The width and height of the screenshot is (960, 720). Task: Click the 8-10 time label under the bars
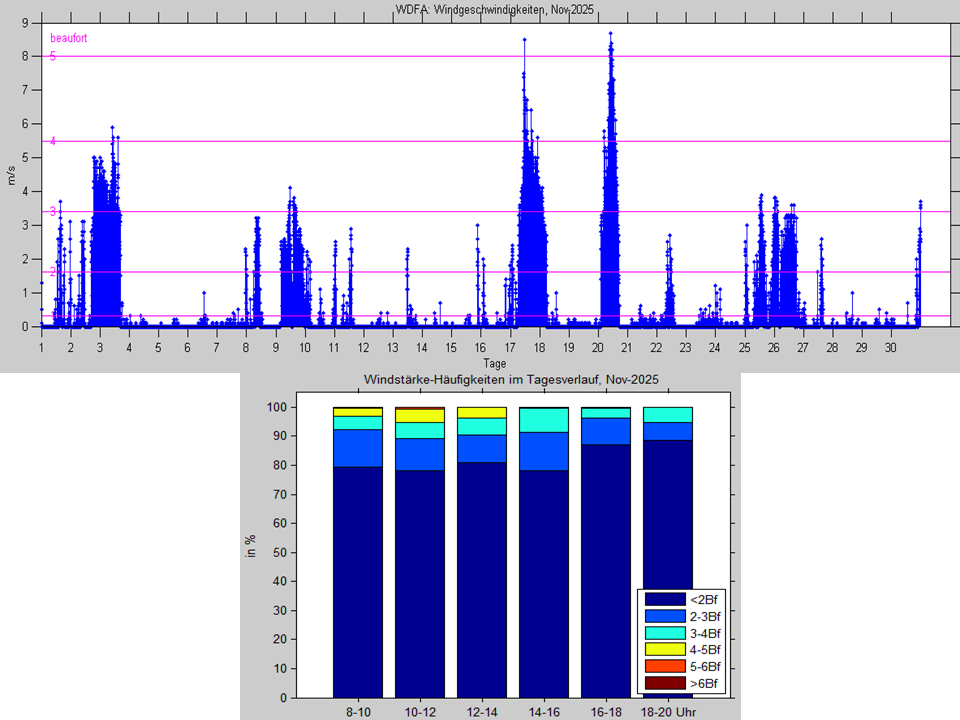coord(358,712)
